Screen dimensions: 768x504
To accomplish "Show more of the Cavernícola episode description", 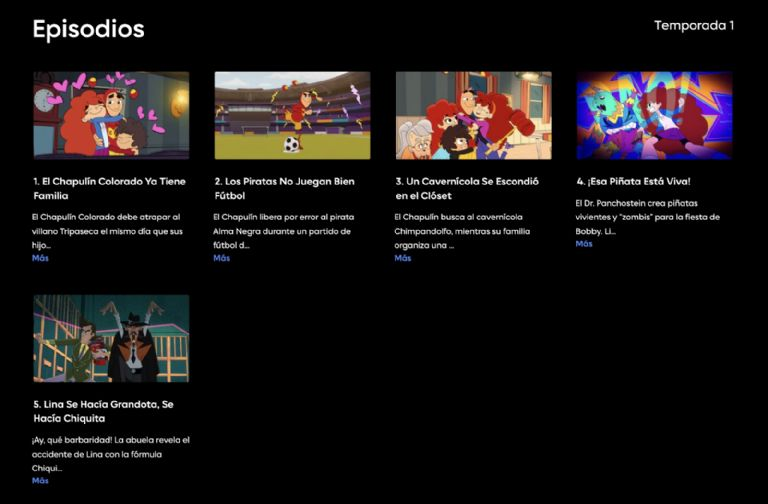I will (x=403, y=258).
